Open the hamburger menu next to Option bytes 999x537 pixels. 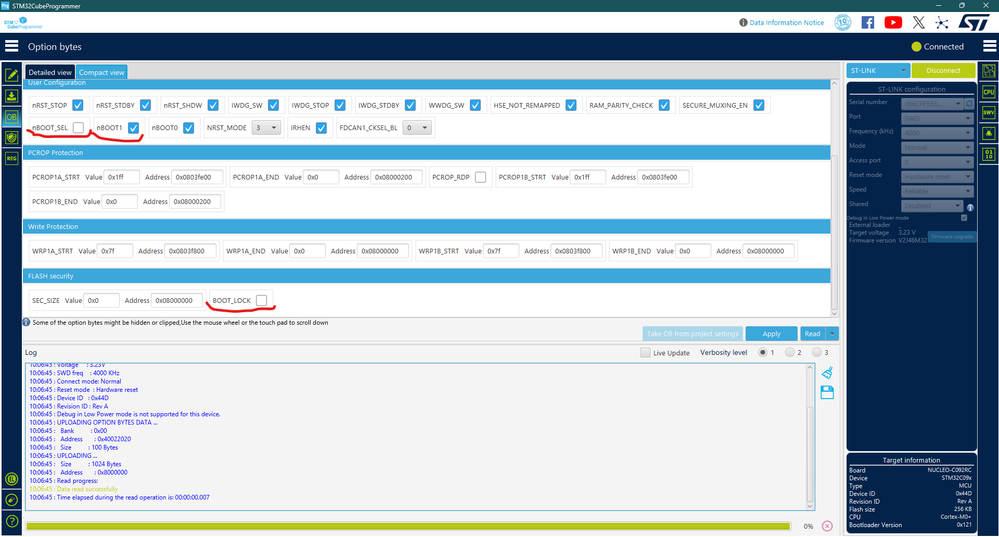coord(11,46)
